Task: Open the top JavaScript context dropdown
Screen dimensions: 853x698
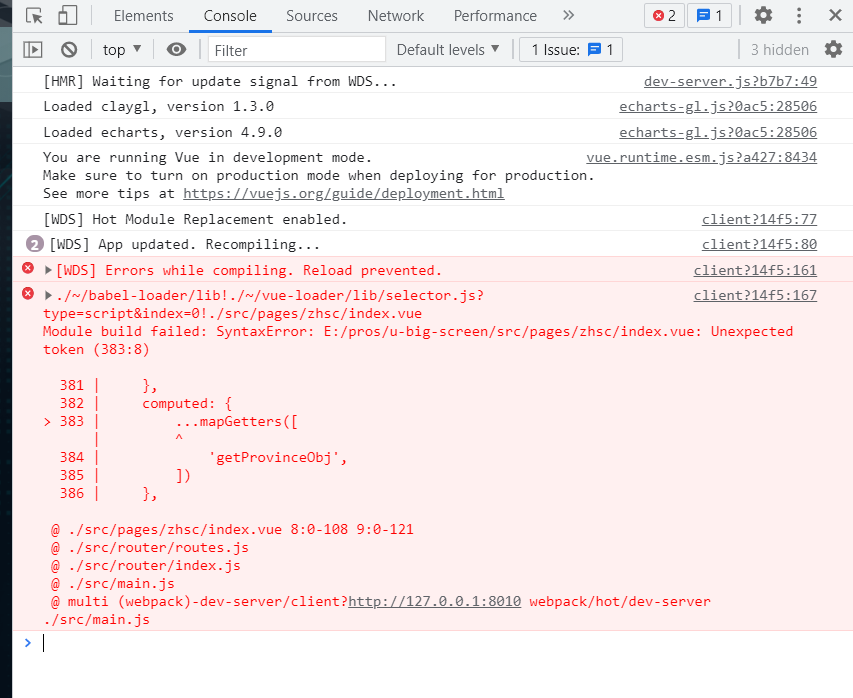Action: pos(122,50)
